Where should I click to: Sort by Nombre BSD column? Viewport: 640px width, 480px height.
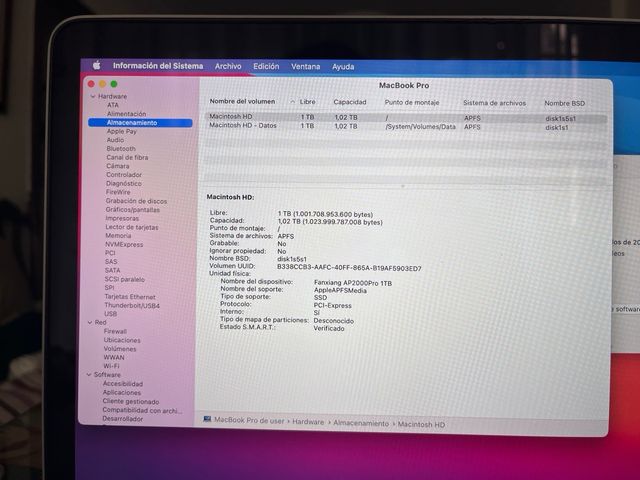click(x=564, y=103)
